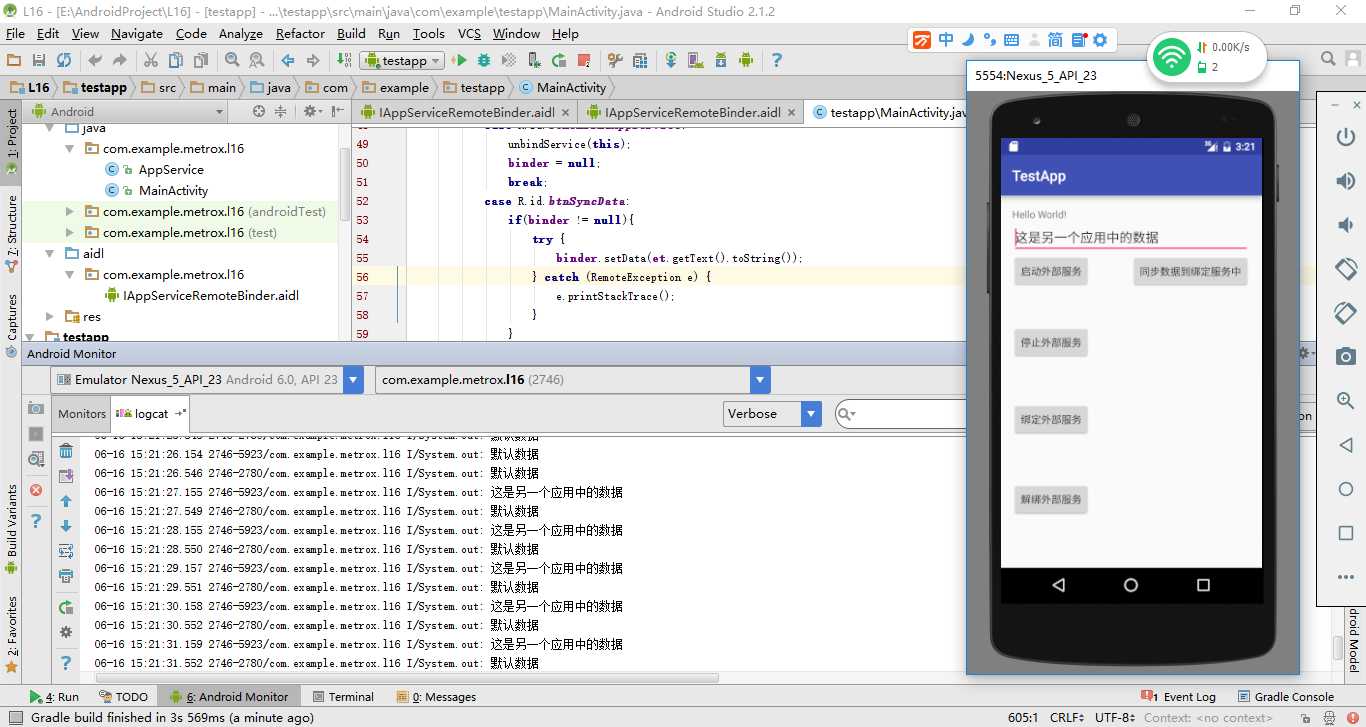Clear logcat with the trash icon
1366x727 pixels.
point(66,451)
